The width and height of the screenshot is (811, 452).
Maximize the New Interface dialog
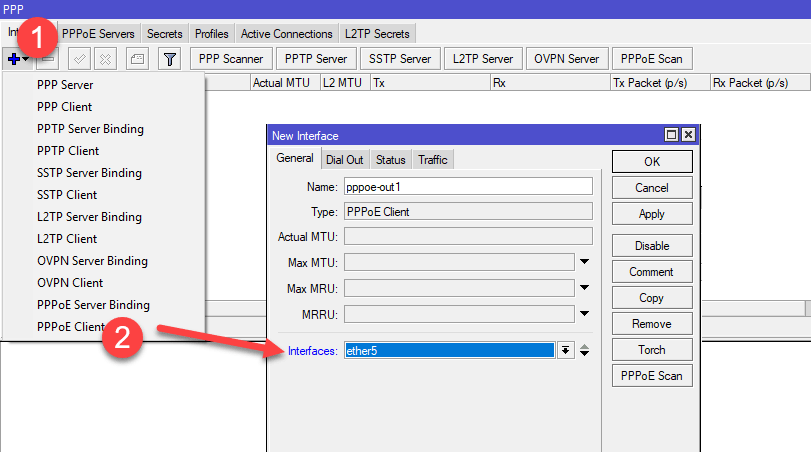(671, 134)
